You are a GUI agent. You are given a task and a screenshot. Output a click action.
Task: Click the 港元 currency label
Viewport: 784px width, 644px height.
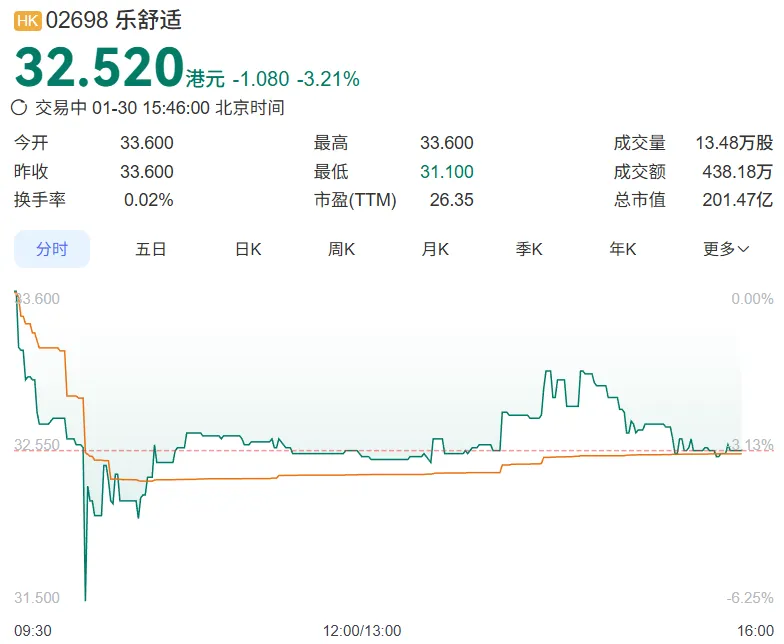point(205,79)
